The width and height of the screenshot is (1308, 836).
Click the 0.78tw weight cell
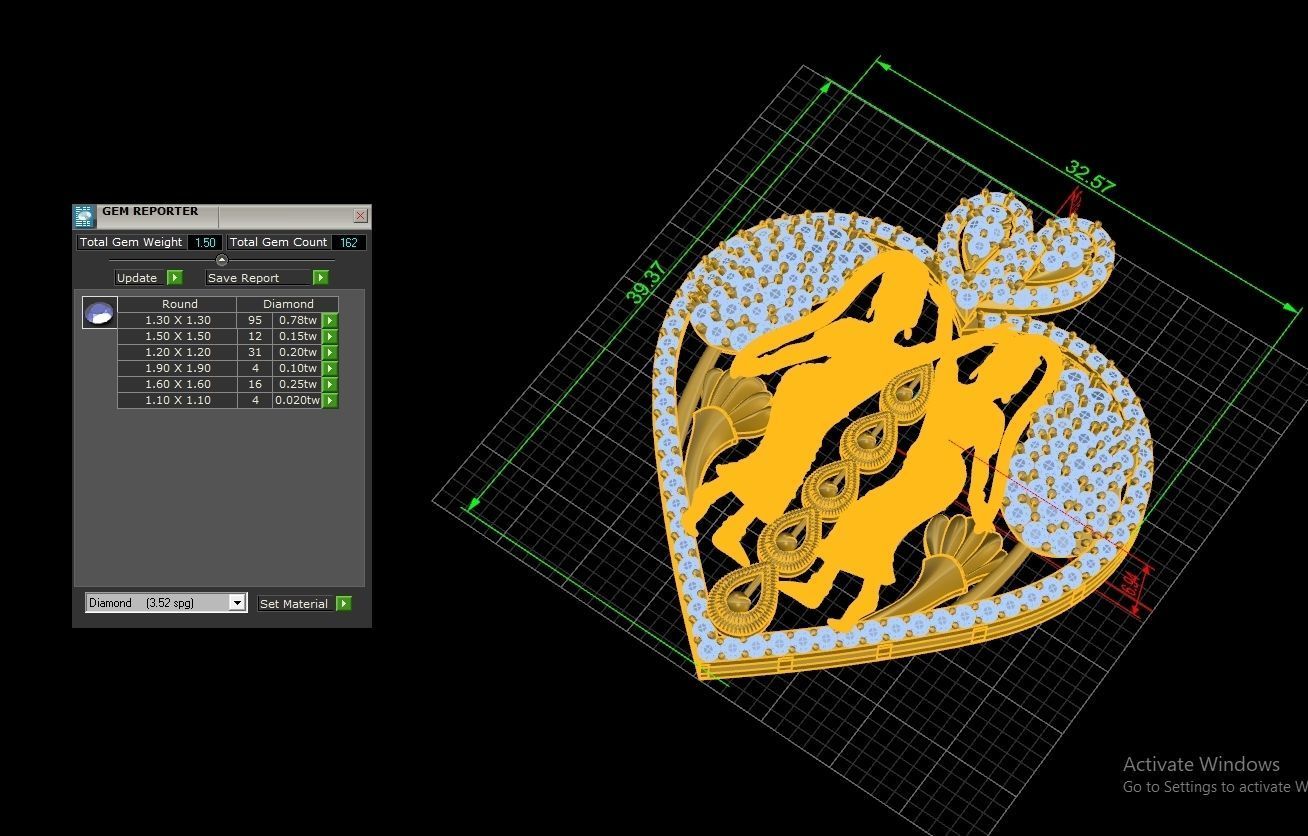[x=297, y=321]
